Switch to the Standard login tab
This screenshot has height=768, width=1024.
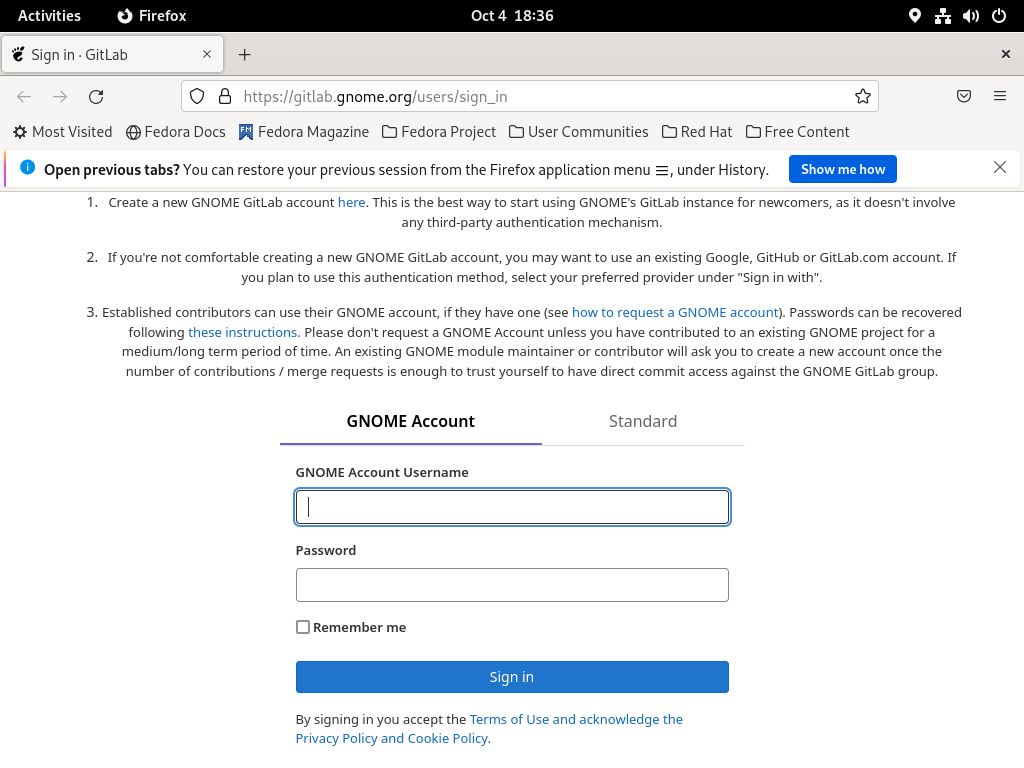point(643,421)
